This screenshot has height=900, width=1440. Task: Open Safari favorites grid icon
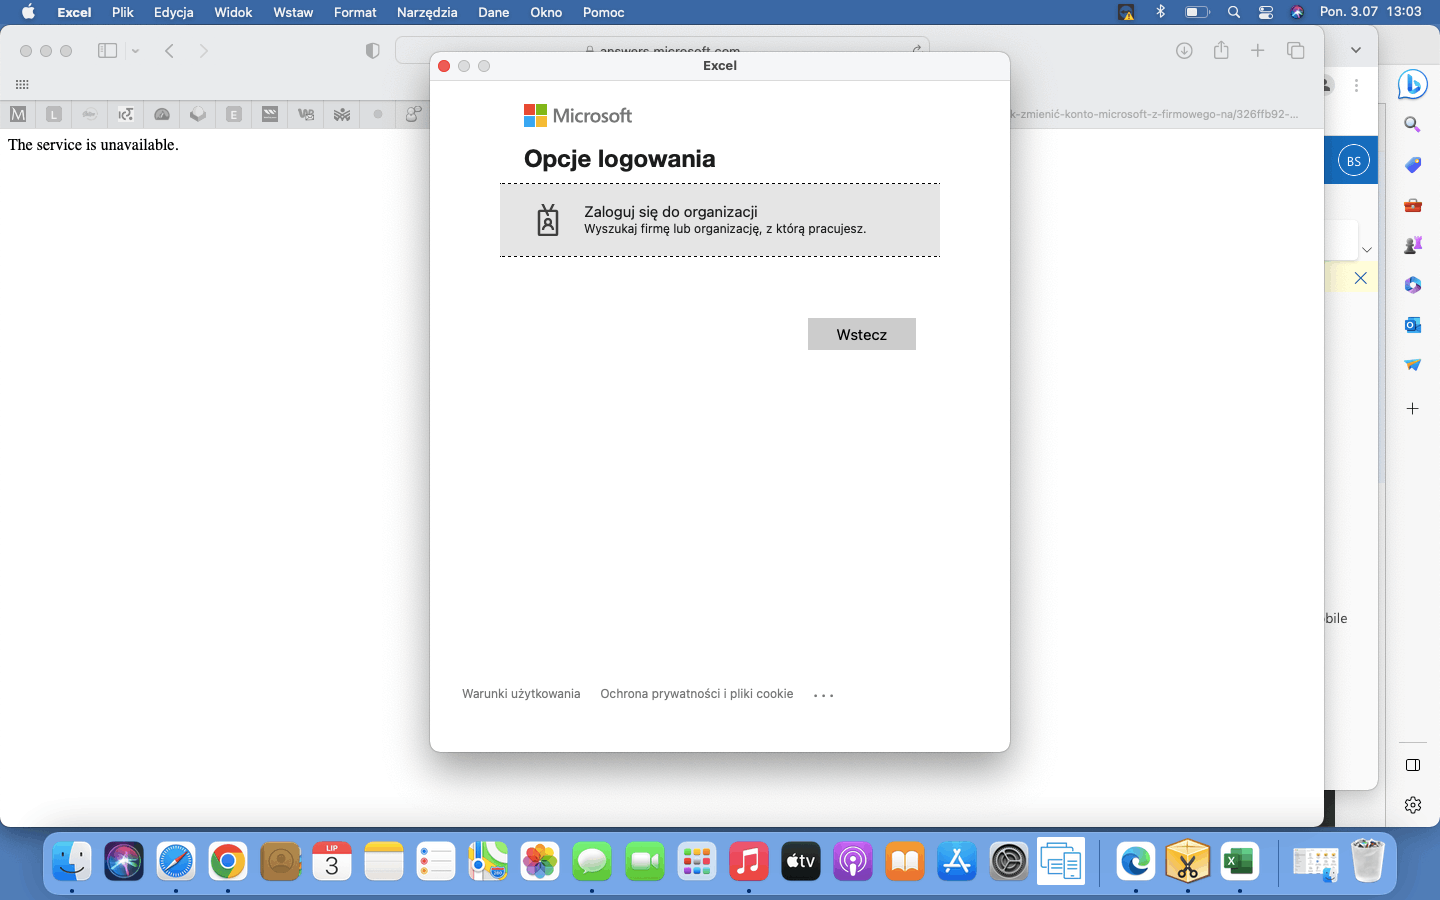coord(22,85)
